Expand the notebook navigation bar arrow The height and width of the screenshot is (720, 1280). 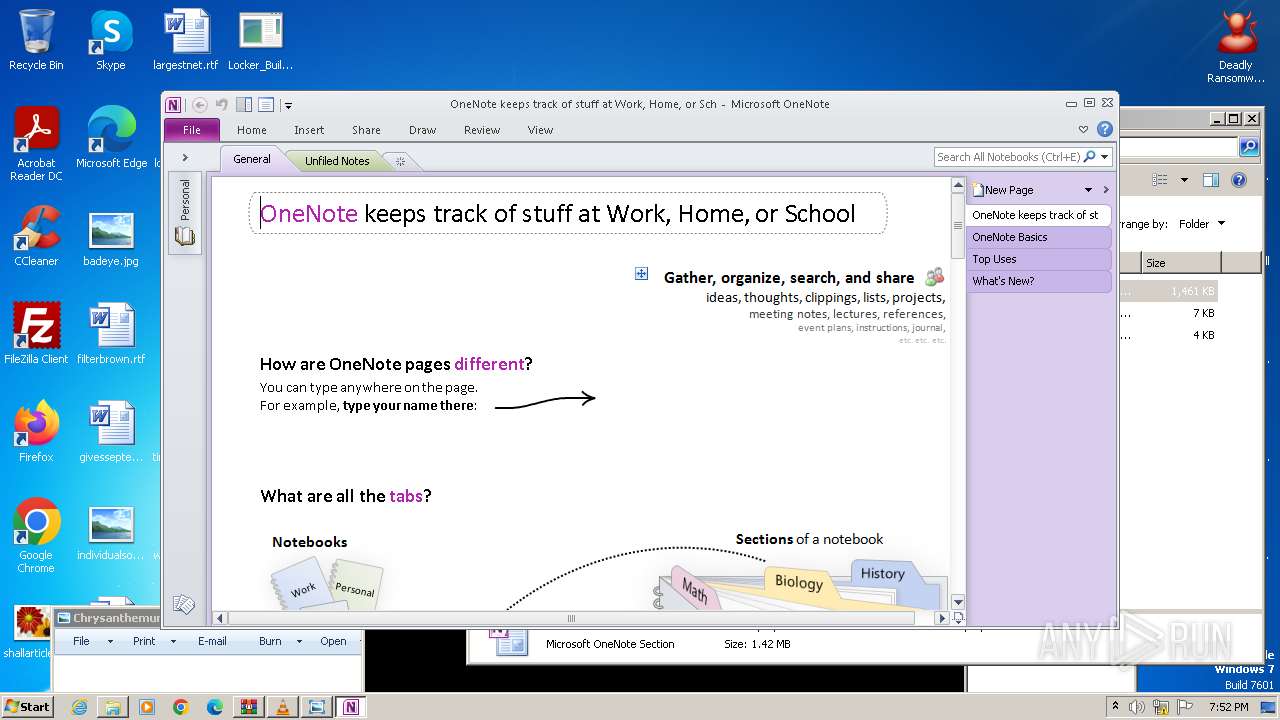(x=185, y=158)
